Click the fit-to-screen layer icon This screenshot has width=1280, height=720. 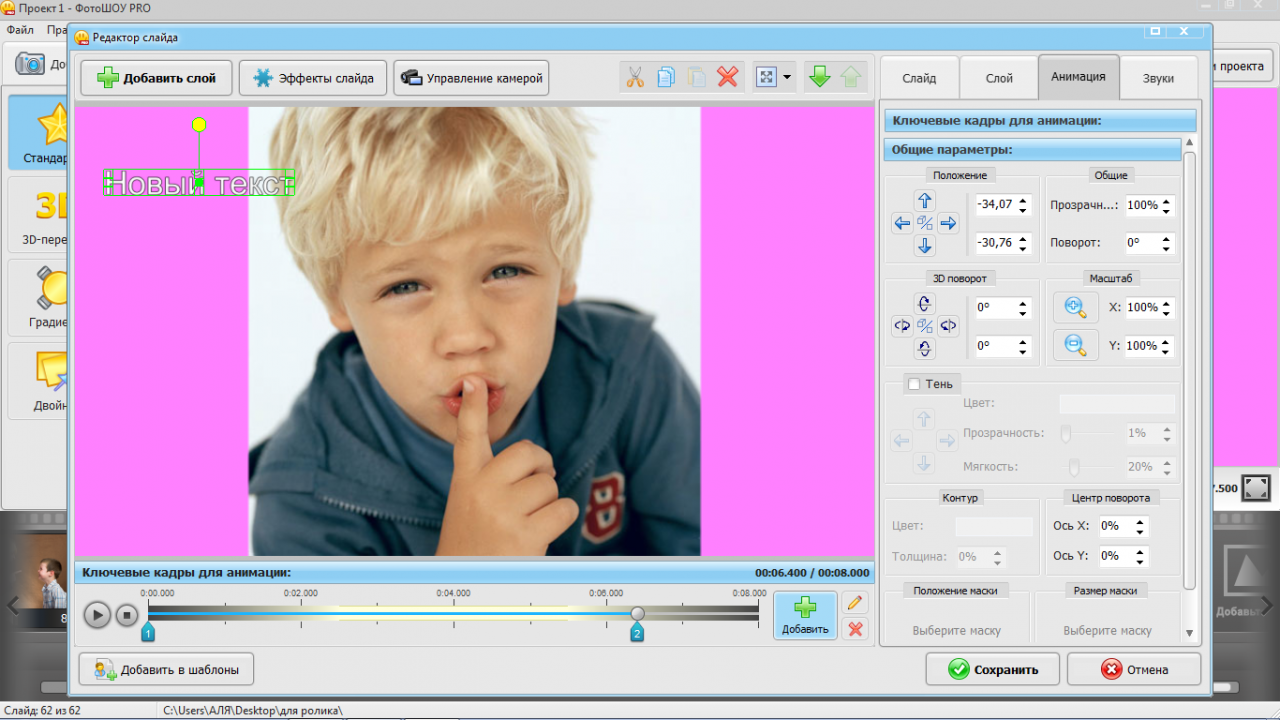(x=766, y=77)
